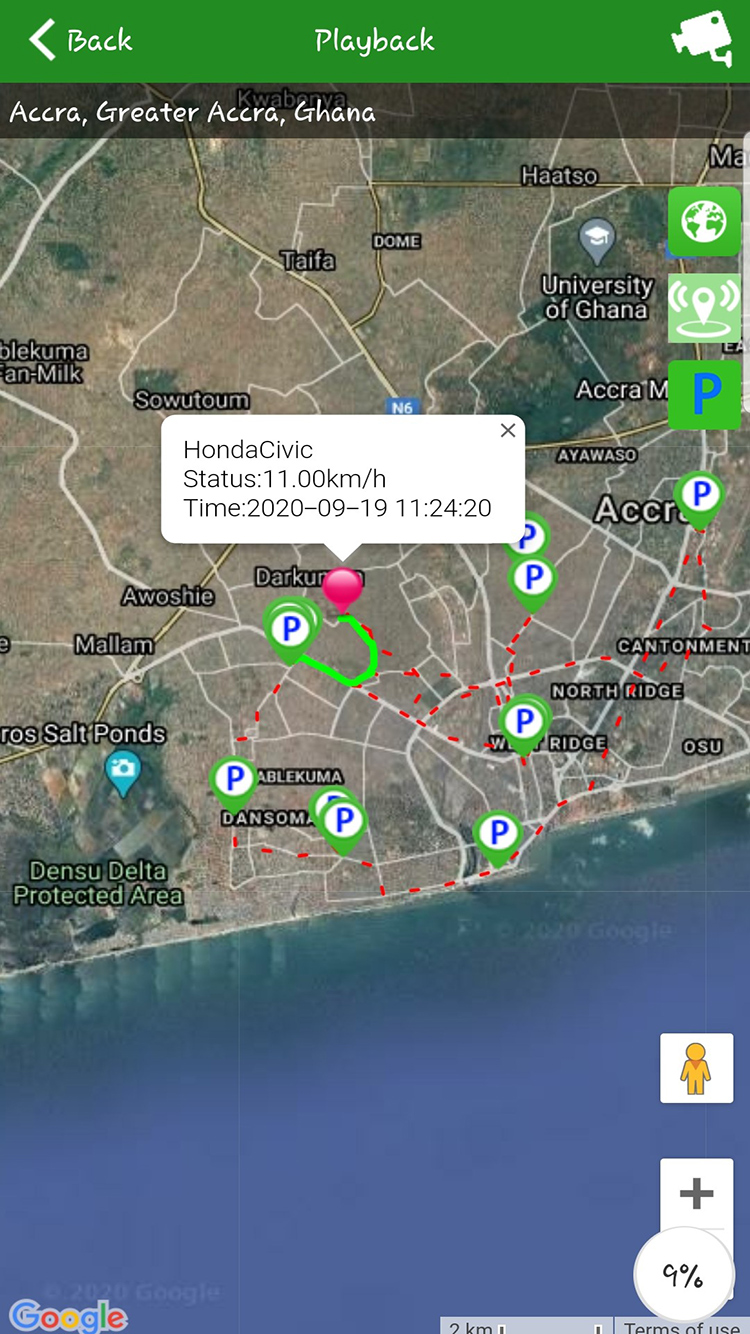Viewport: 750px width, 1334px height.
Task: Tap the 9% playback progress circle
Action: [x=683, y=1276]
